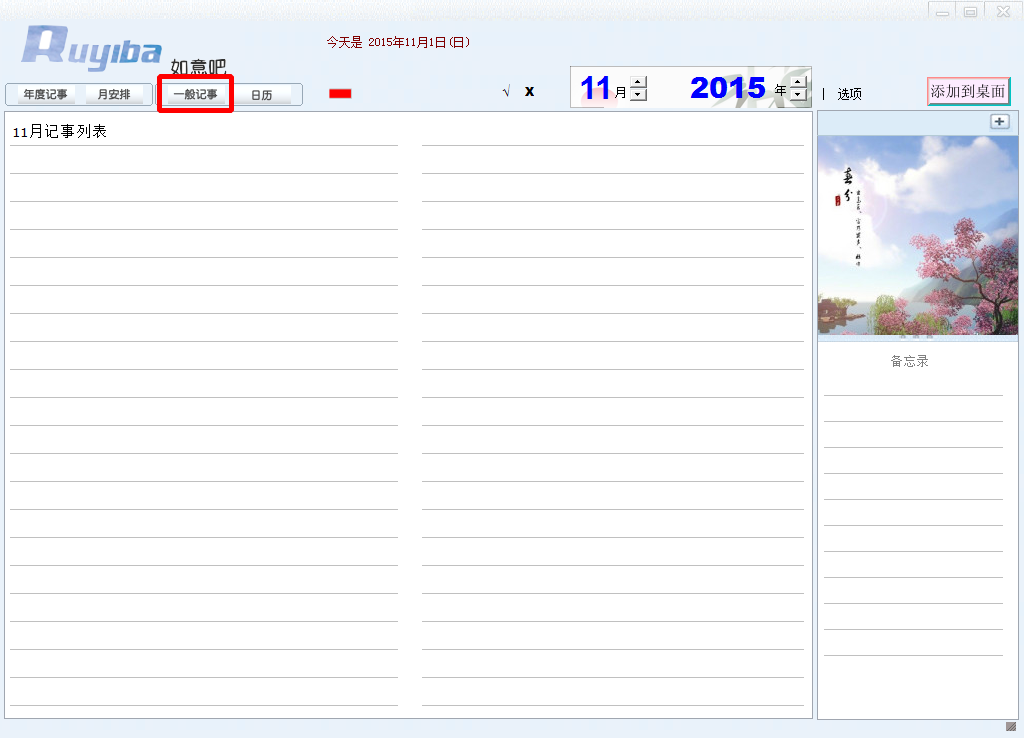Click the 11月记事列表 title
The width and height of the screenshot is (1024, 738).
click(x=60, y=131)
